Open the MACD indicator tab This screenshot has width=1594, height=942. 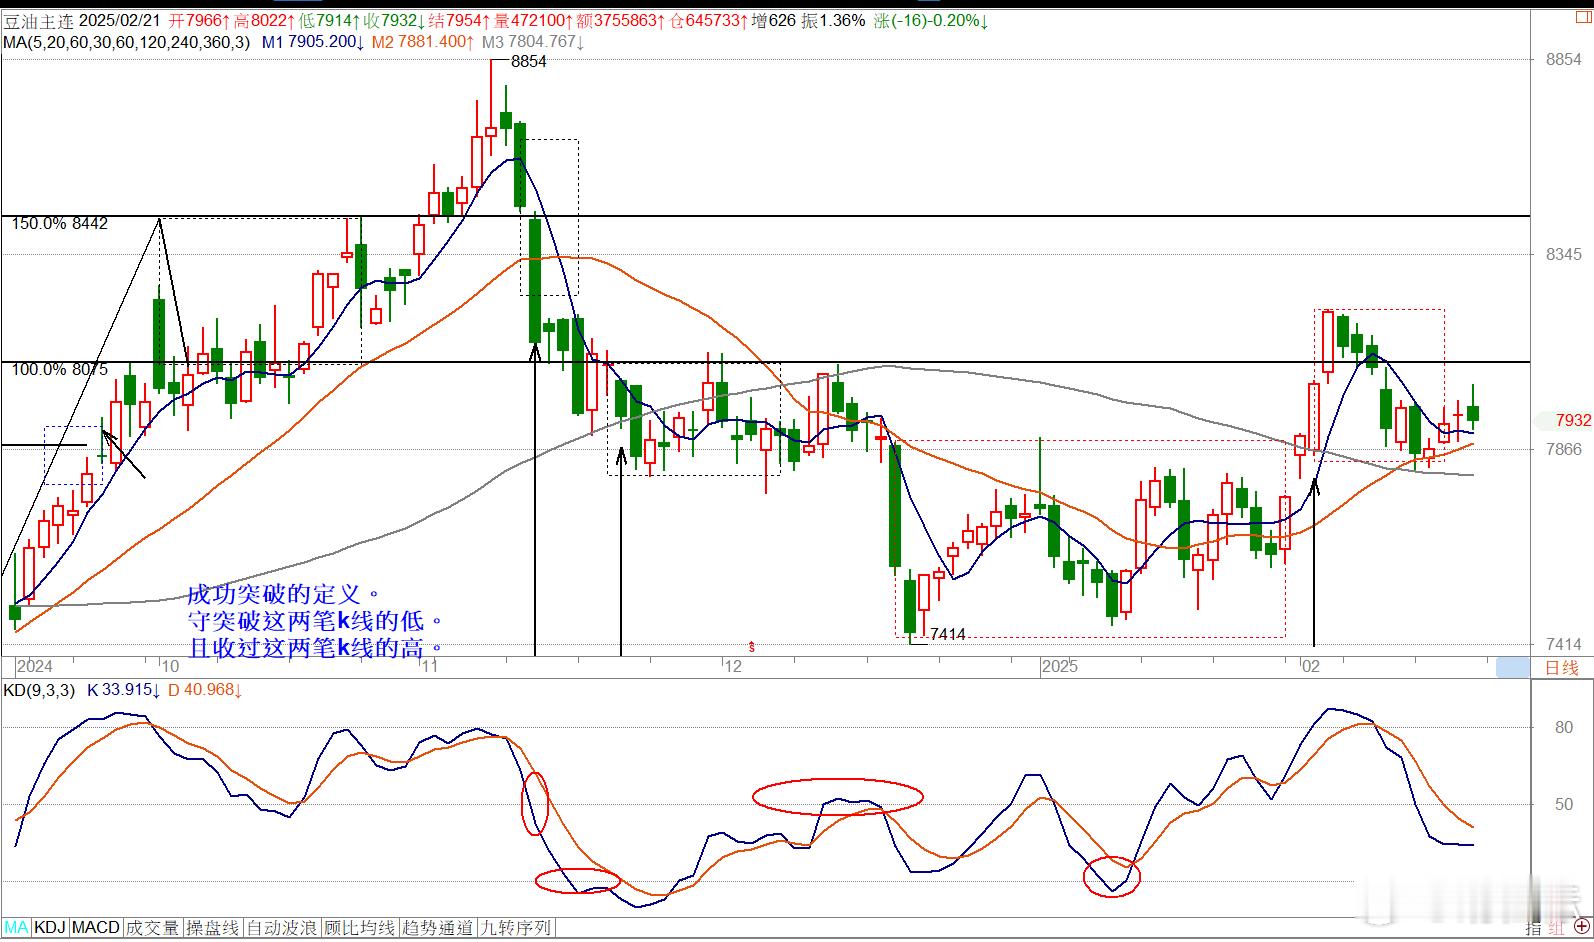(x=96, y=928)
